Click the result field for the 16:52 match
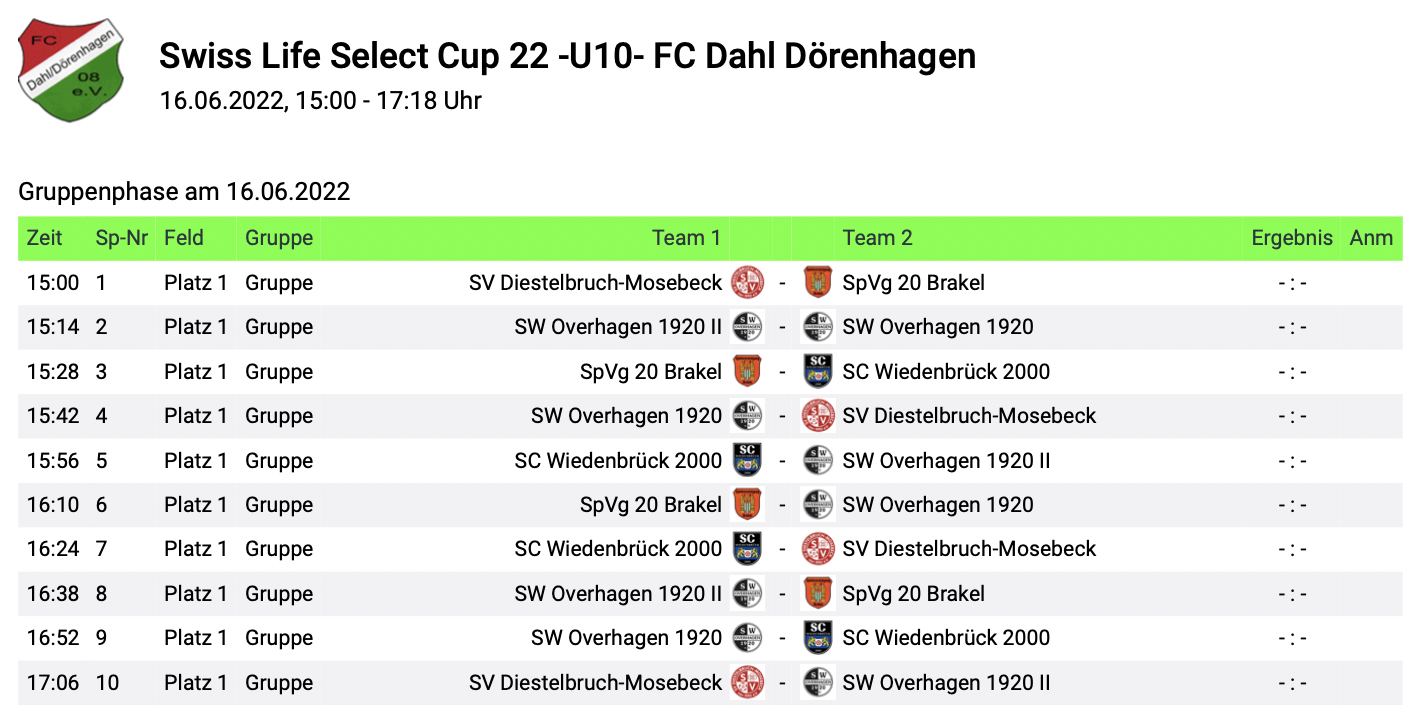1422x722 pixels. tap(1292, 638)
